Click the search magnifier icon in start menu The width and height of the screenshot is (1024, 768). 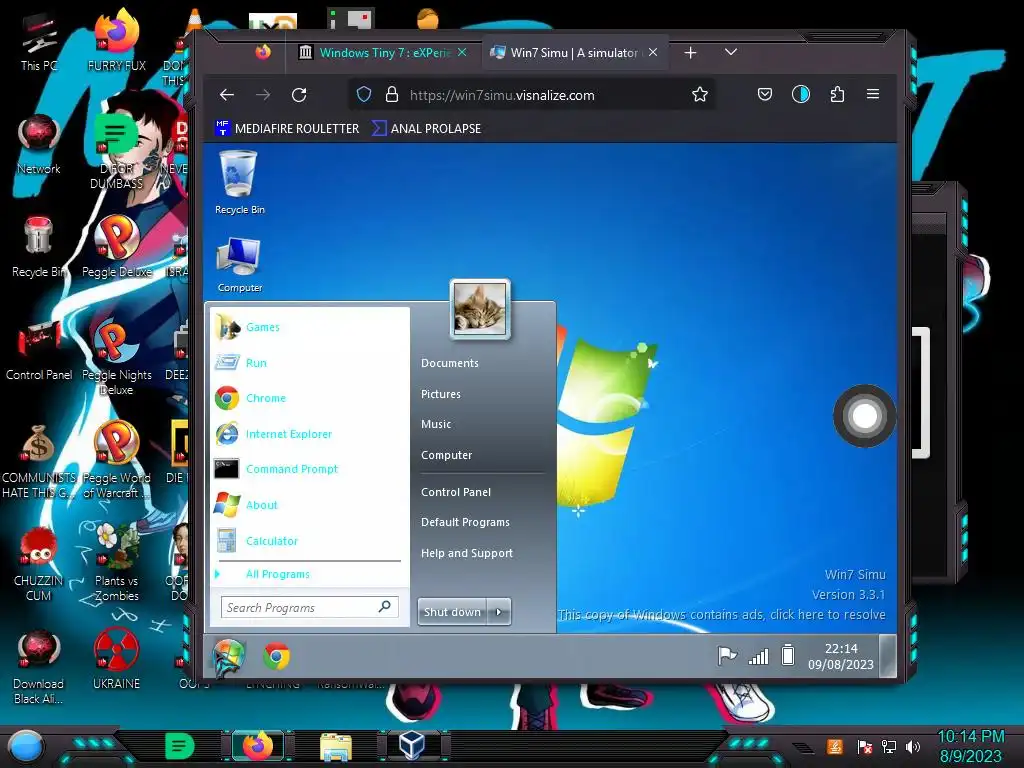(x=385, y=607)
